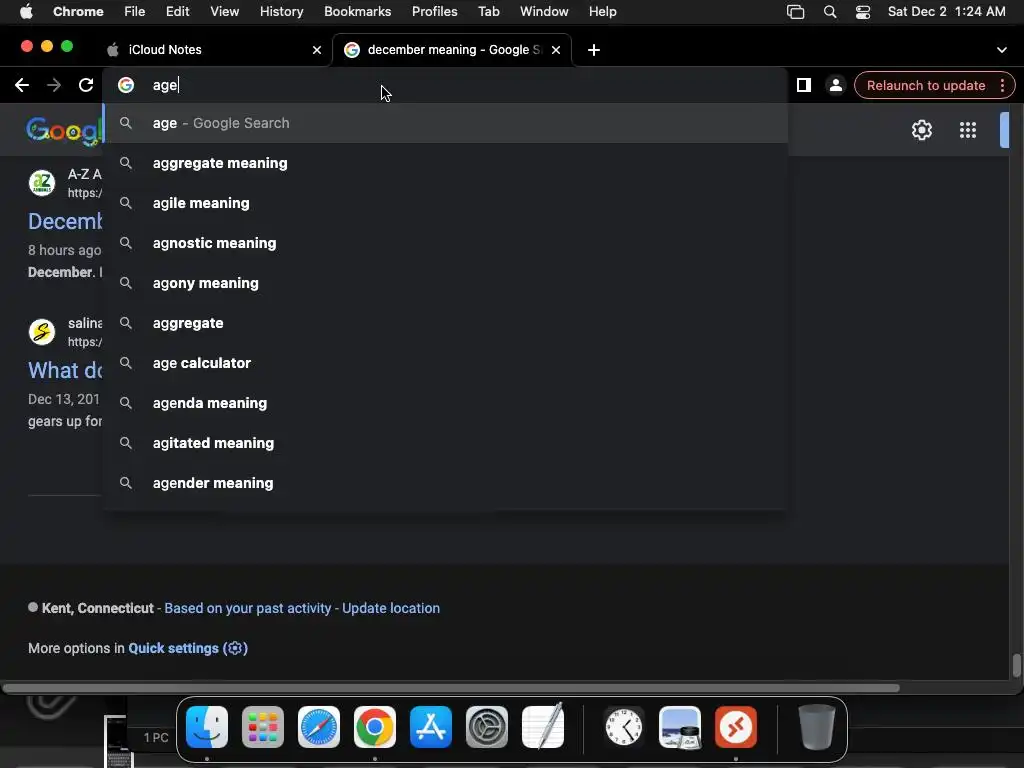Open the Apple menu
This screenshot has height=768, width=1024.
point(26,12)
